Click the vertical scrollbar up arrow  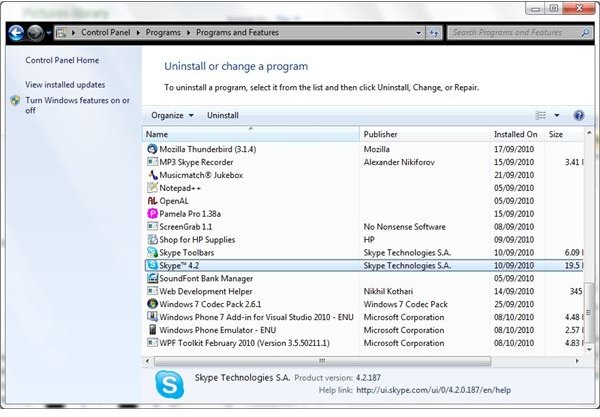click(x=589, y=133)
